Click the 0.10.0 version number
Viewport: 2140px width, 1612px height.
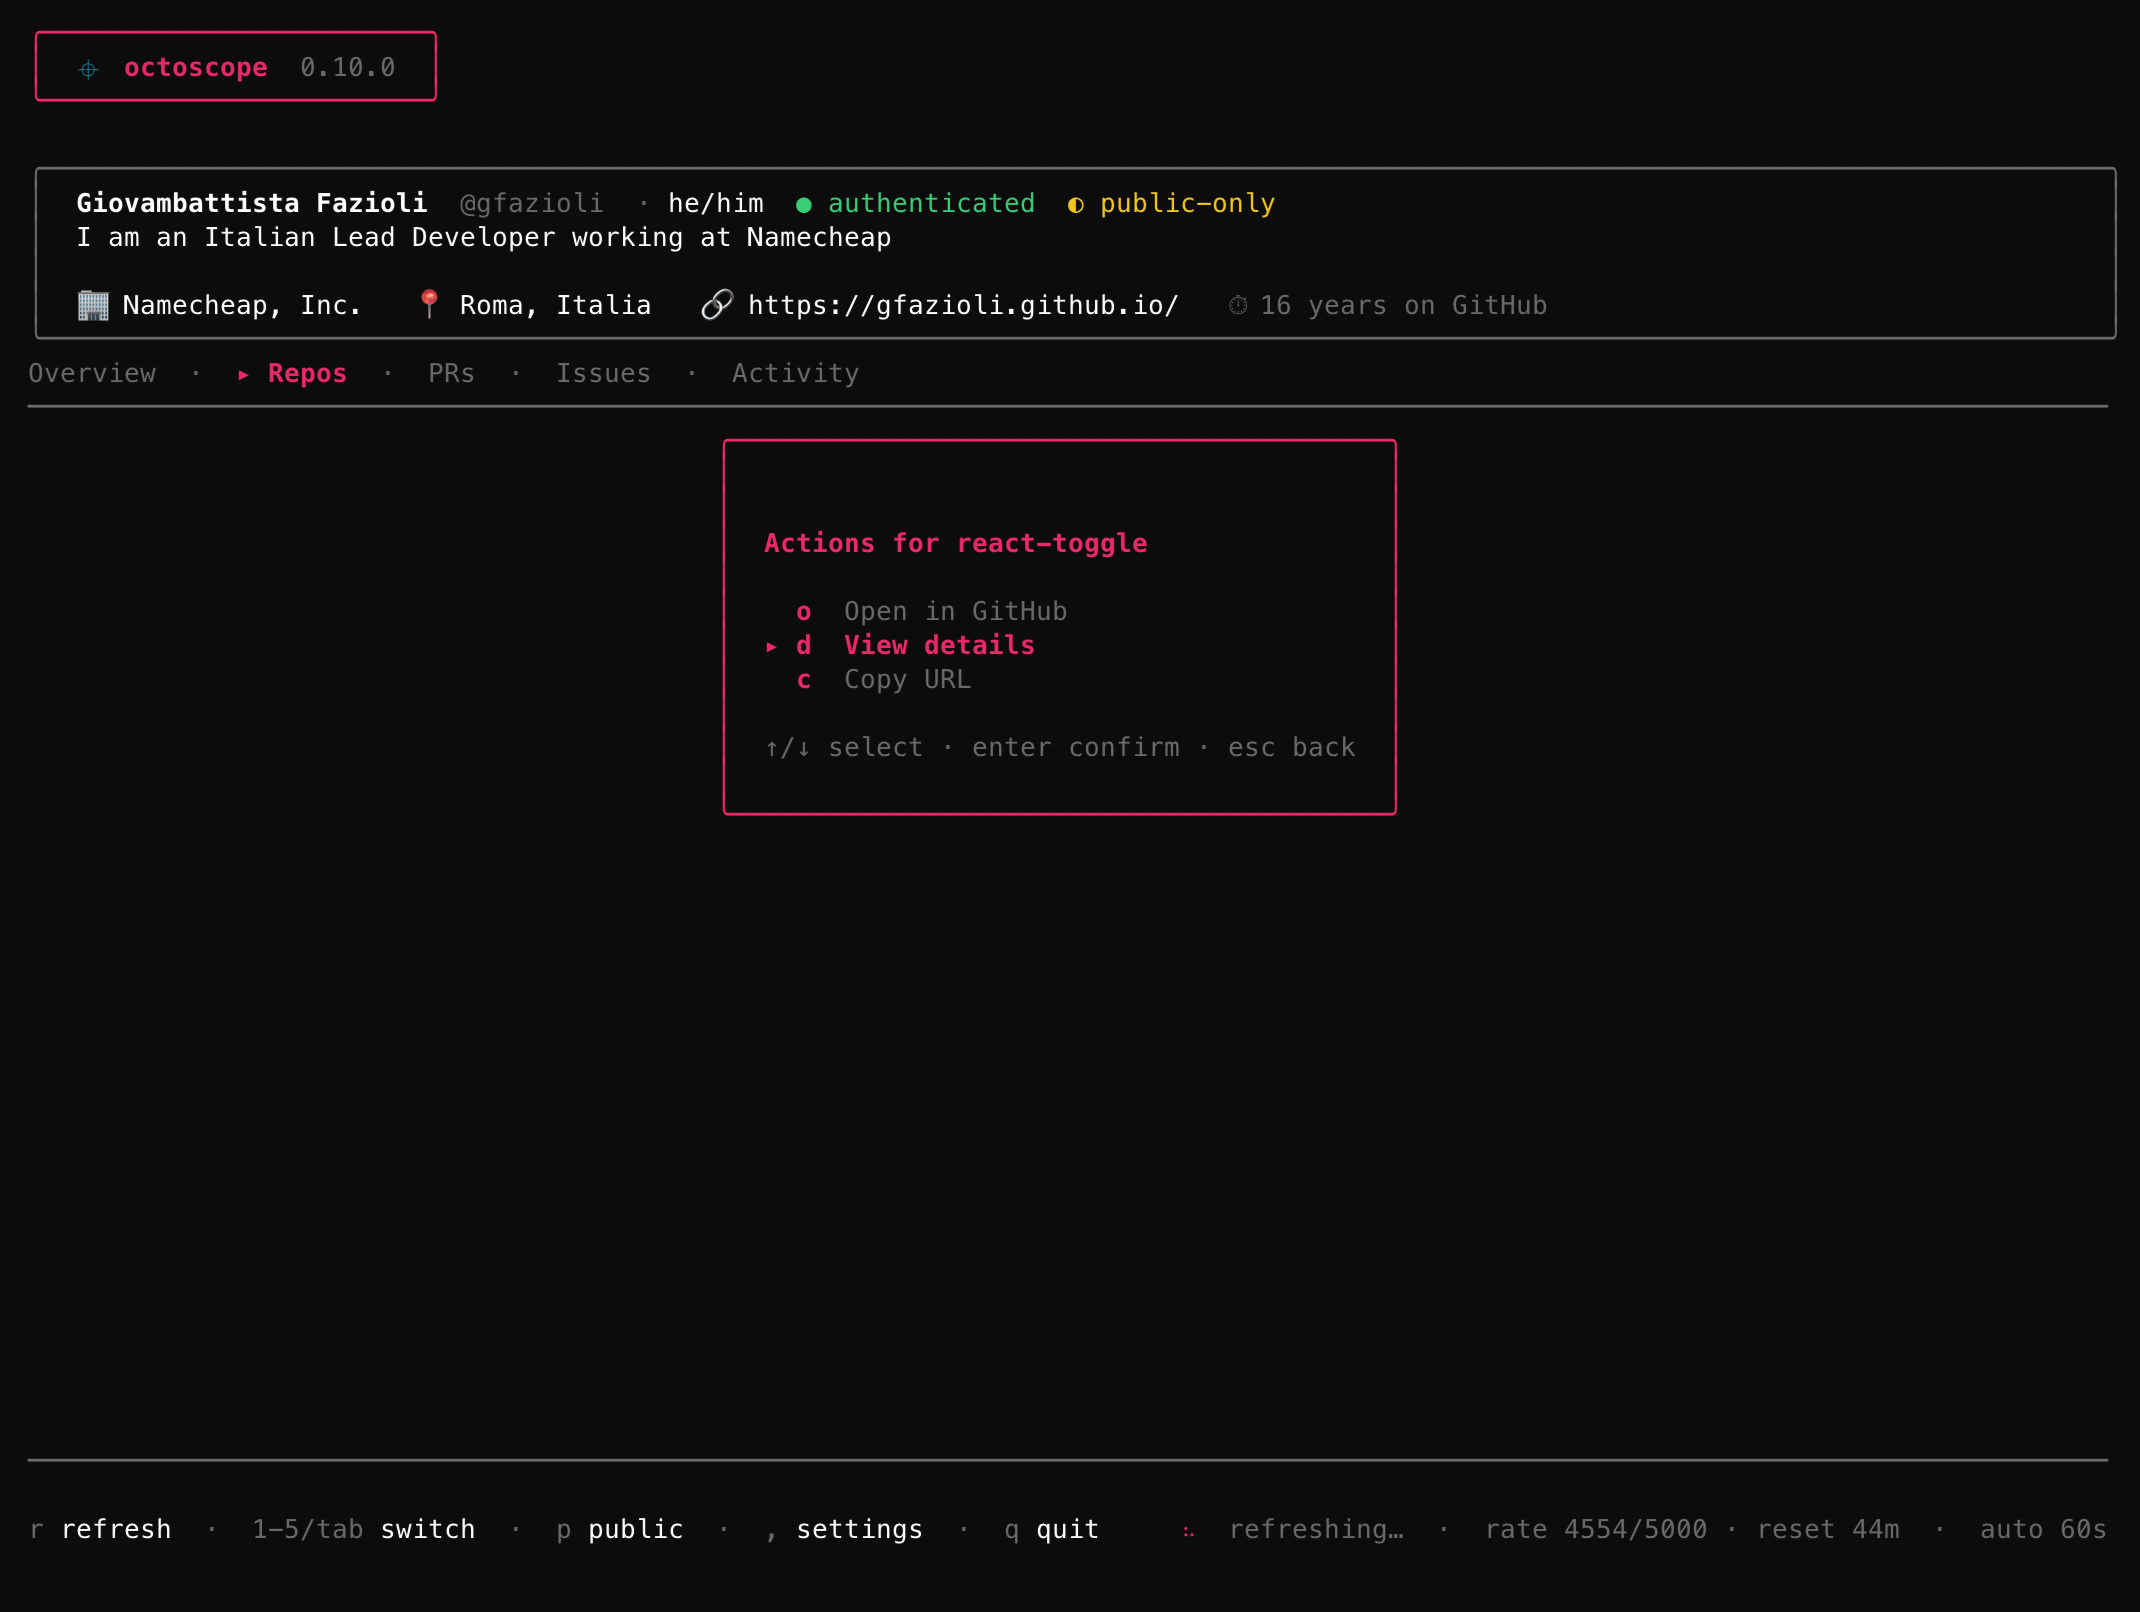coord(347,67)
